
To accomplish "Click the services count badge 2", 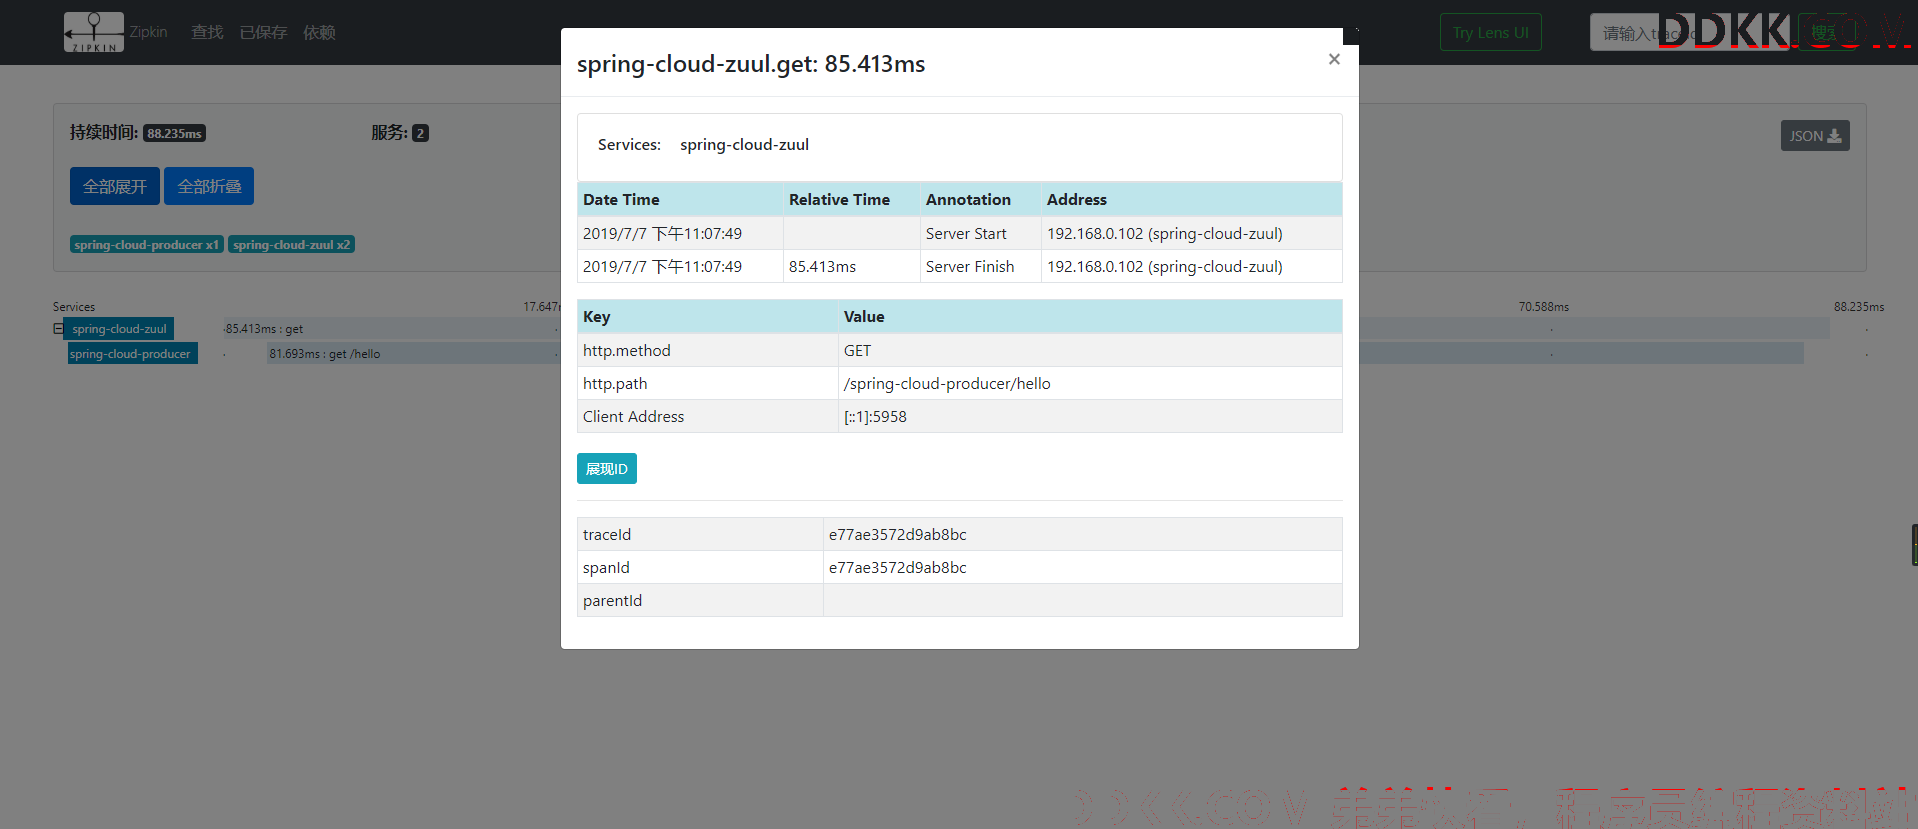I will [x=420, y=133].
